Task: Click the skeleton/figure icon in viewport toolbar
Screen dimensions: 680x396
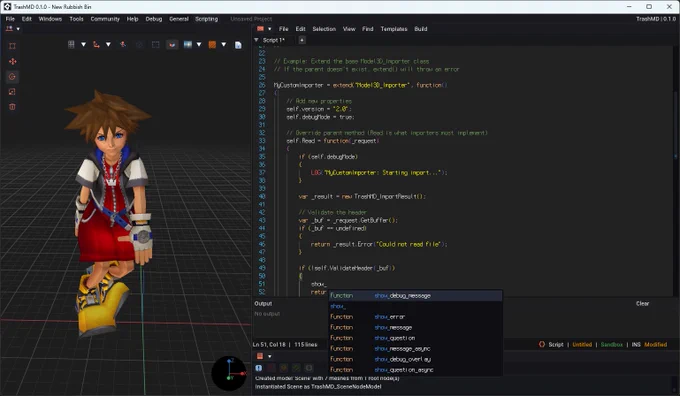Action: [x=123, y=44]
